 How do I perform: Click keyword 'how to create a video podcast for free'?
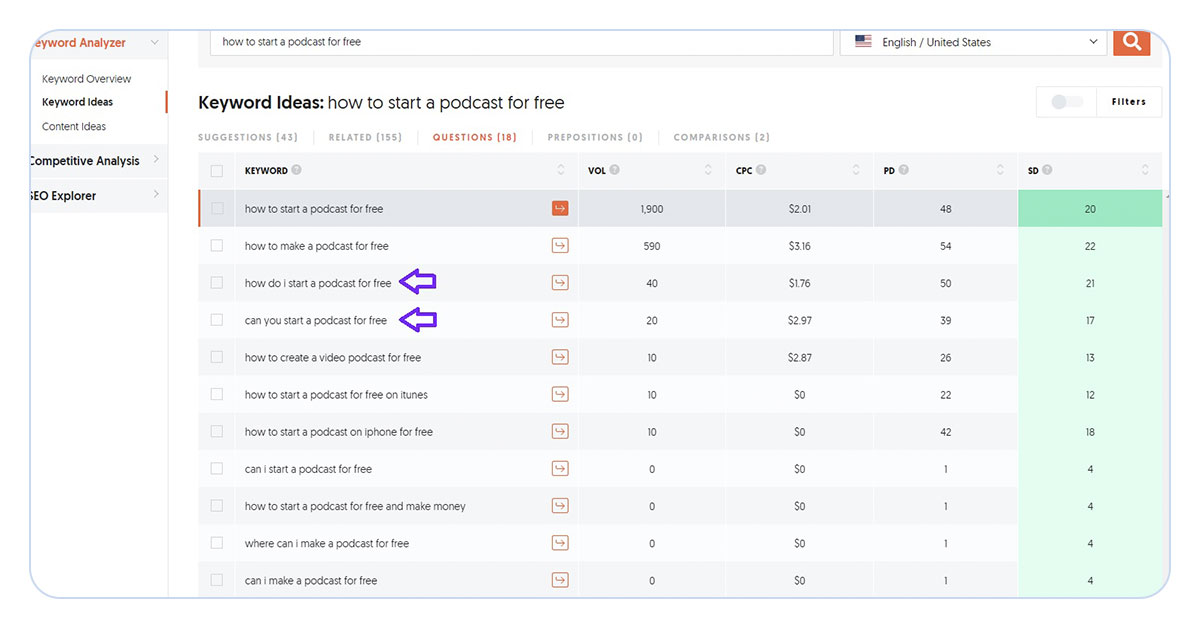[x=333, y=357]
